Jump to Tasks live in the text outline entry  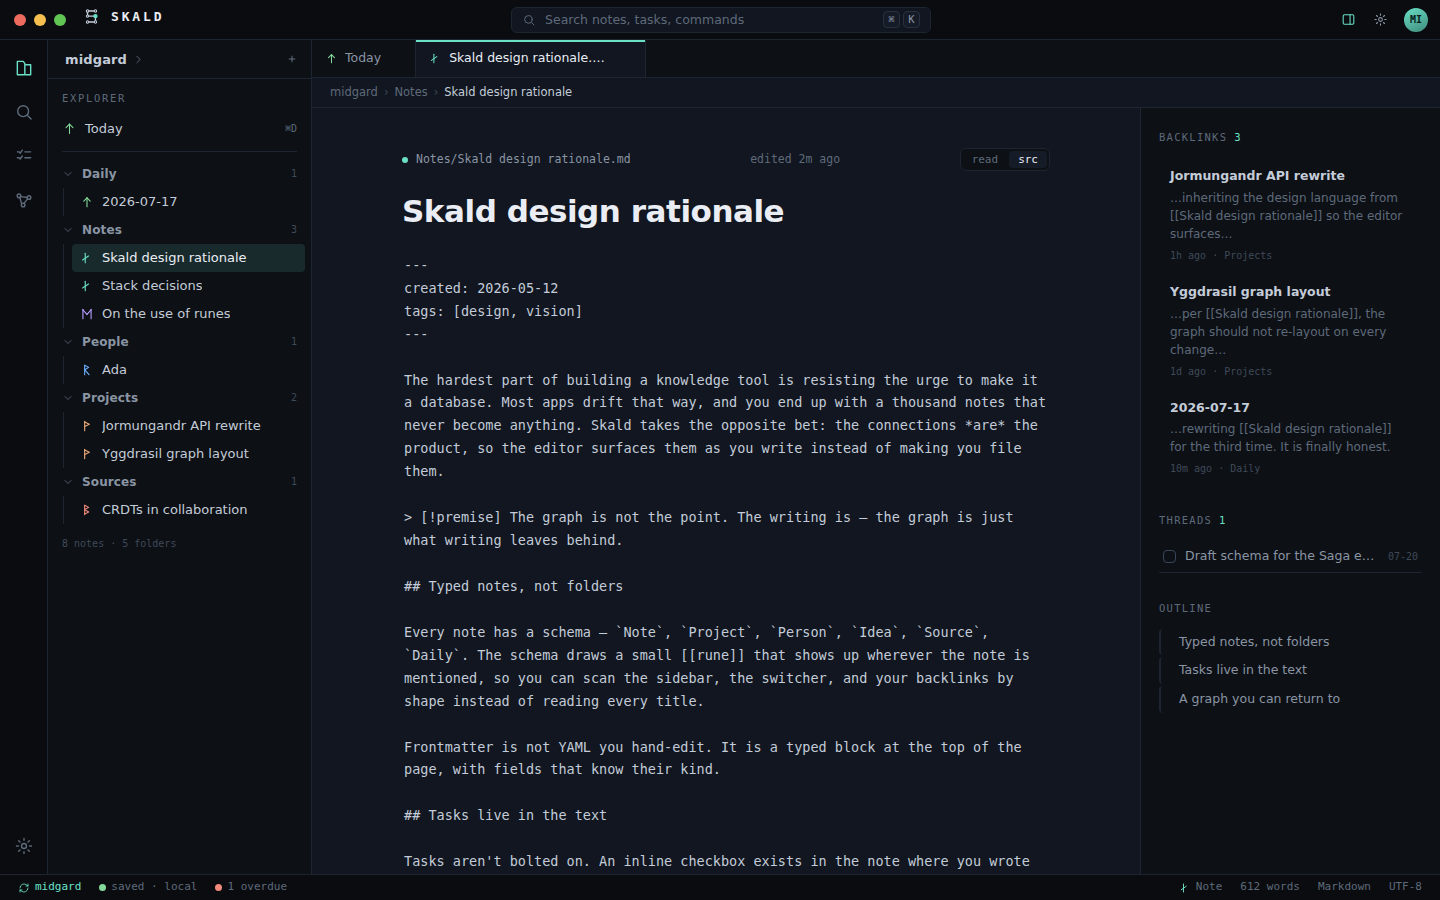point(1243,669)
